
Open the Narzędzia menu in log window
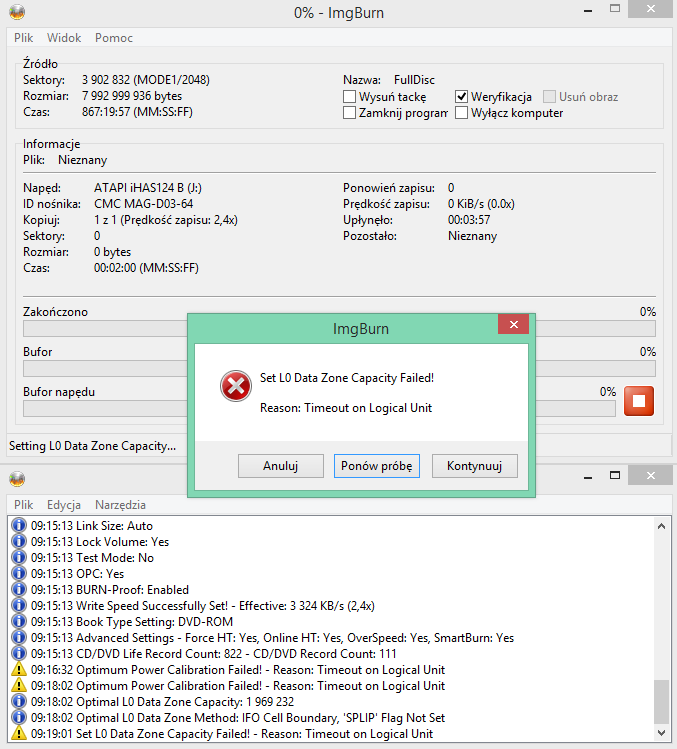pyautogui.click(x=120, y=505)
